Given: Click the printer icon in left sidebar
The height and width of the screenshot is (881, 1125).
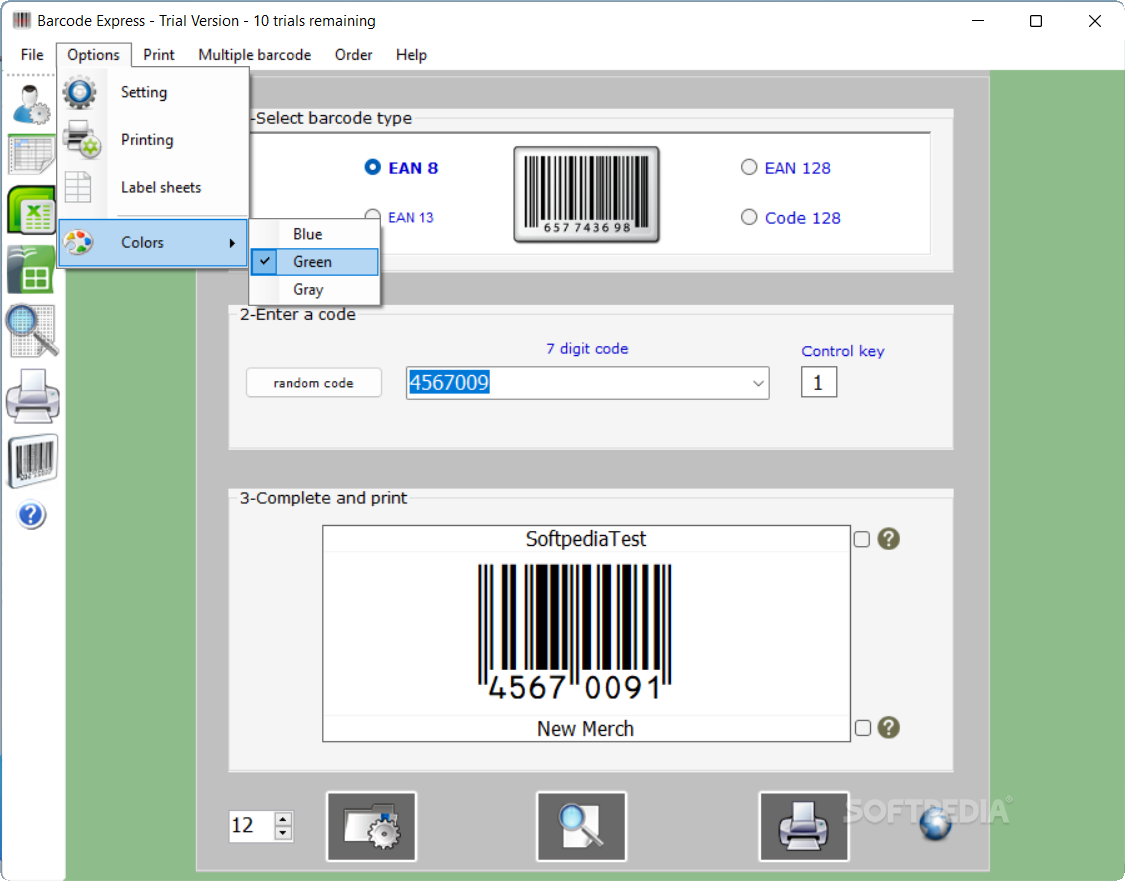Looking at the screenshot, I should tap(32, 396).
